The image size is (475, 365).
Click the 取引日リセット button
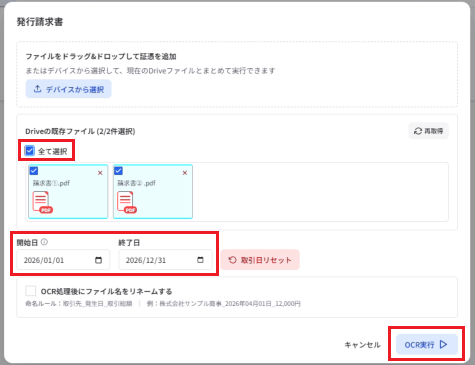coord(260,260)
